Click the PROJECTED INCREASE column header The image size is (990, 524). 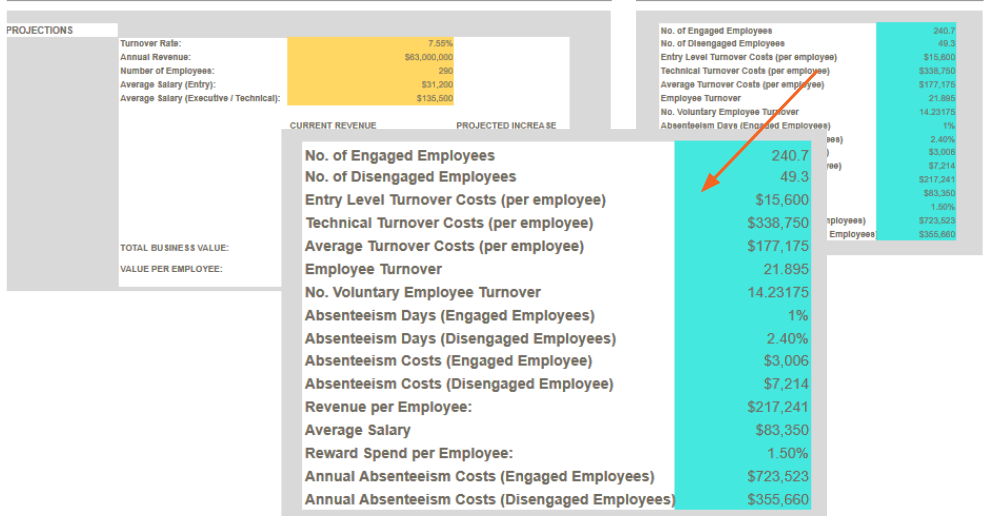tap(506, 126)
